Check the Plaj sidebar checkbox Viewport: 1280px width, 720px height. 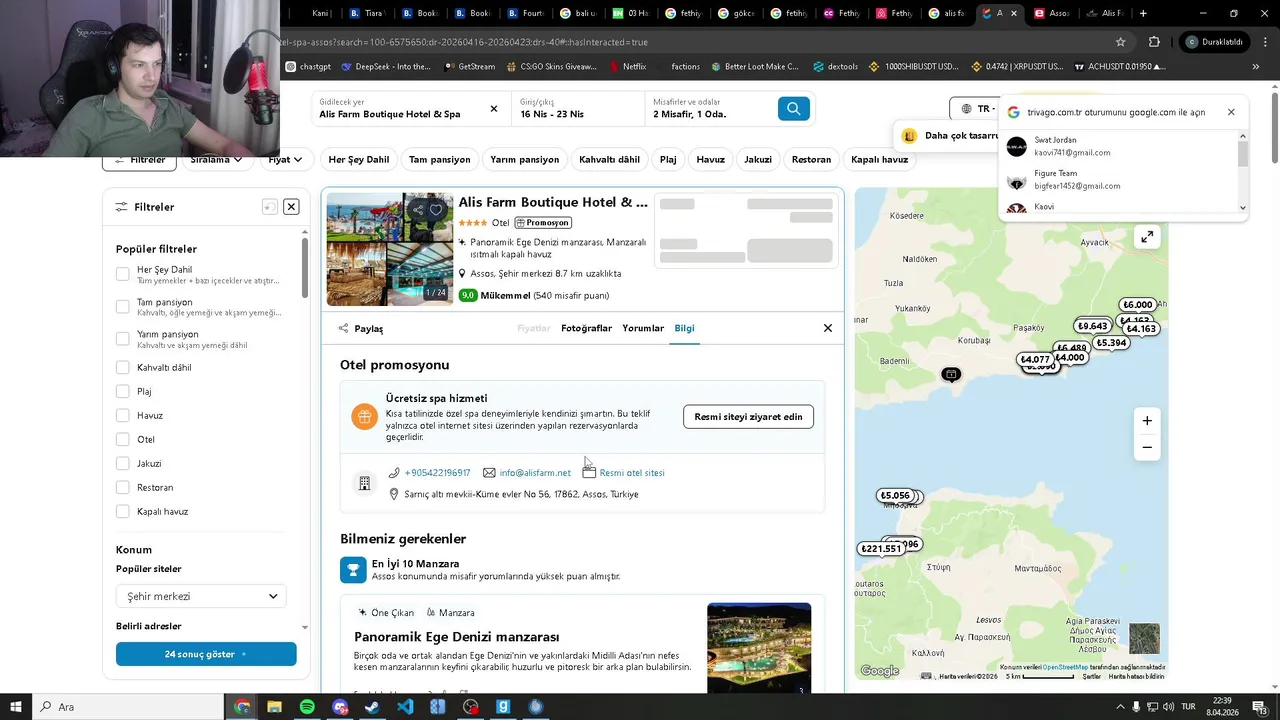(x=123, y=391)
